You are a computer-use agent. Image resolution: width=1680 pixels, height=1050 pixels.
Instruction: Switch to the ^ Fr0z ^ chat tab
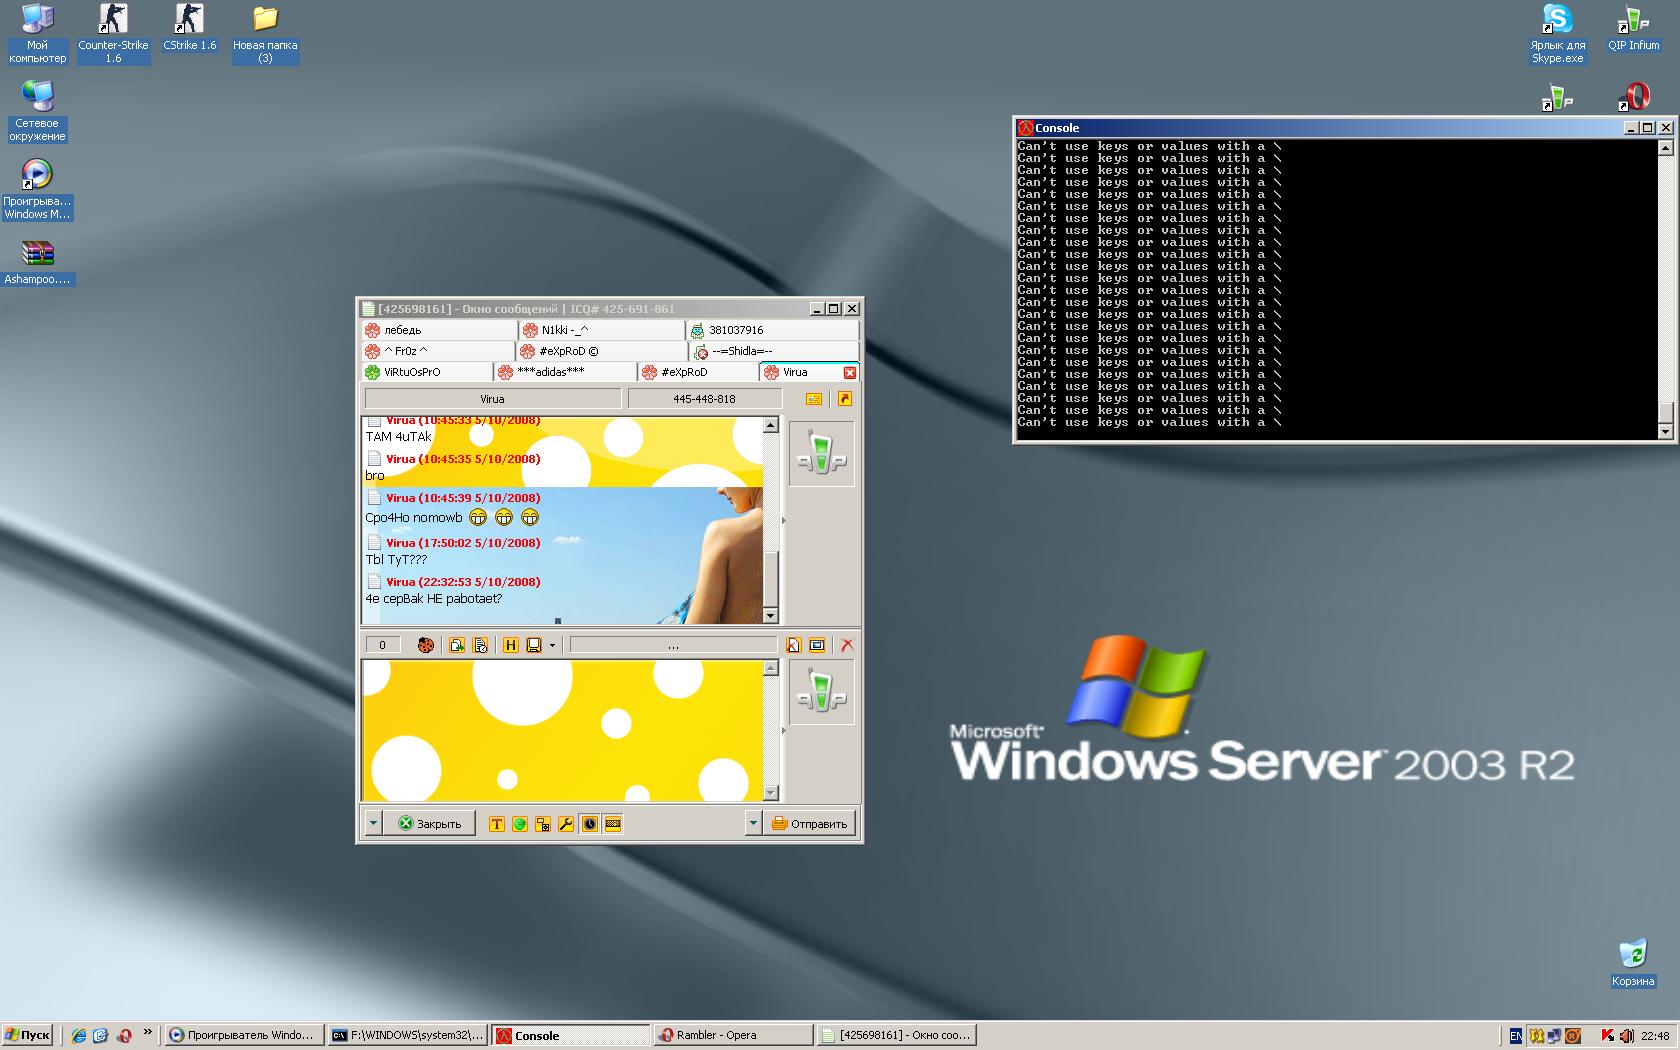[x=438, y=351]
